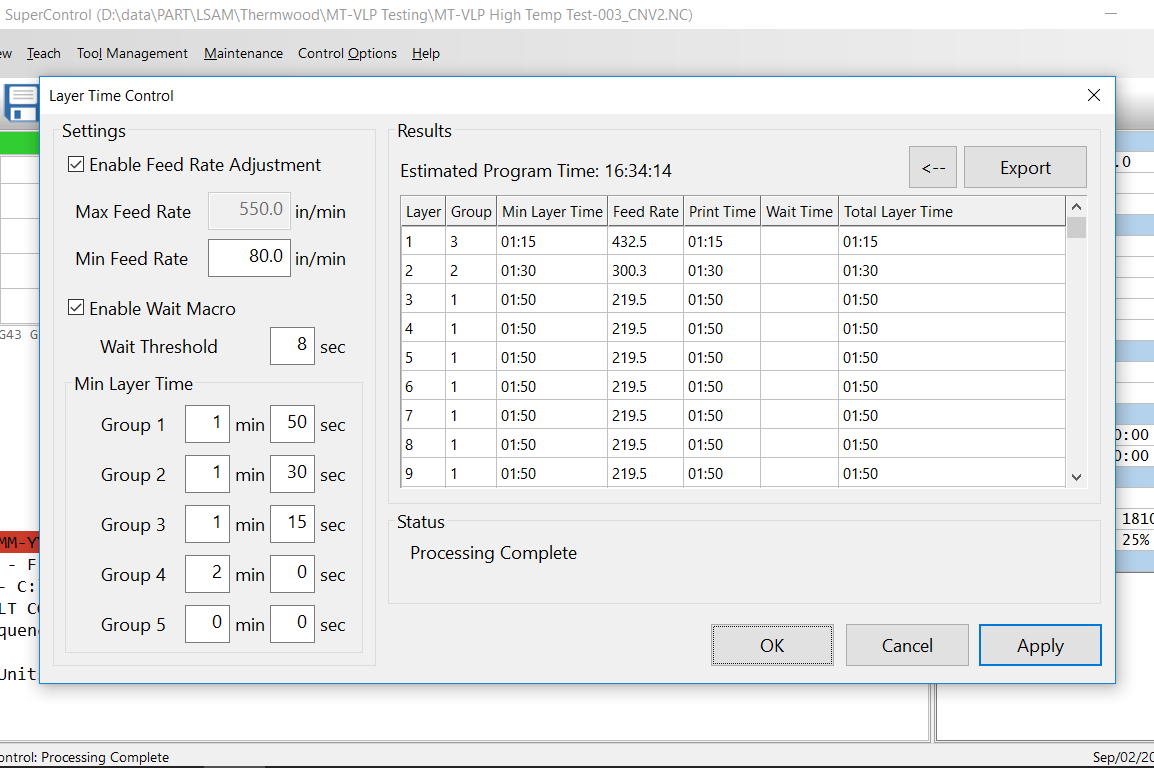Confirm settings with OK
The height and width of the screenshot is (768, 1154).
coord(772,645)
